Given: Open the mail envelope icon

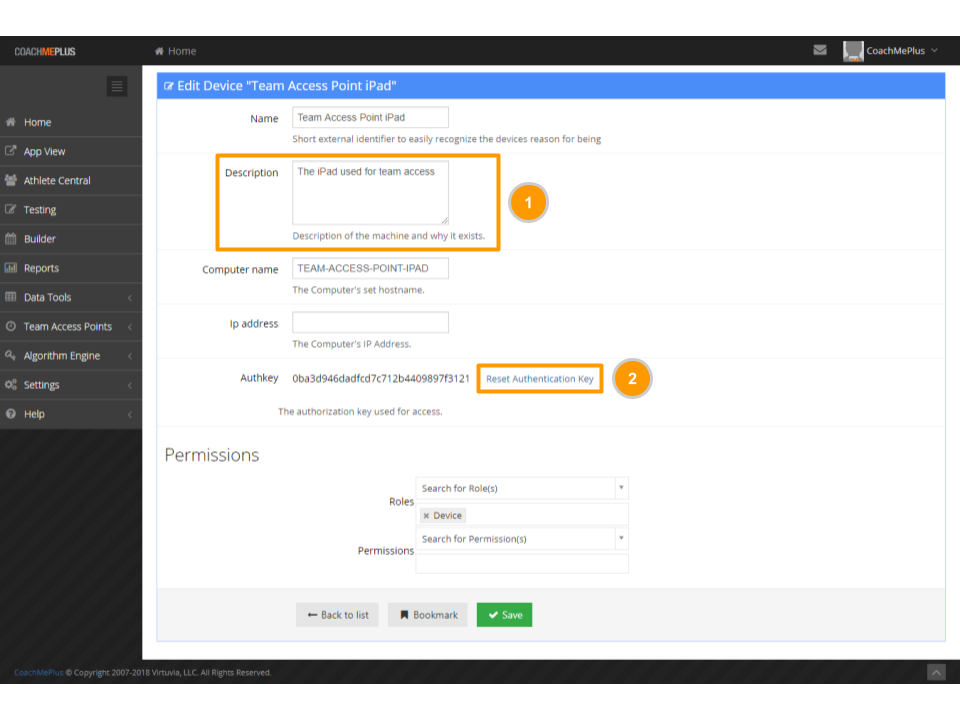Looking at the screenshot, I should tap(820, 50).
